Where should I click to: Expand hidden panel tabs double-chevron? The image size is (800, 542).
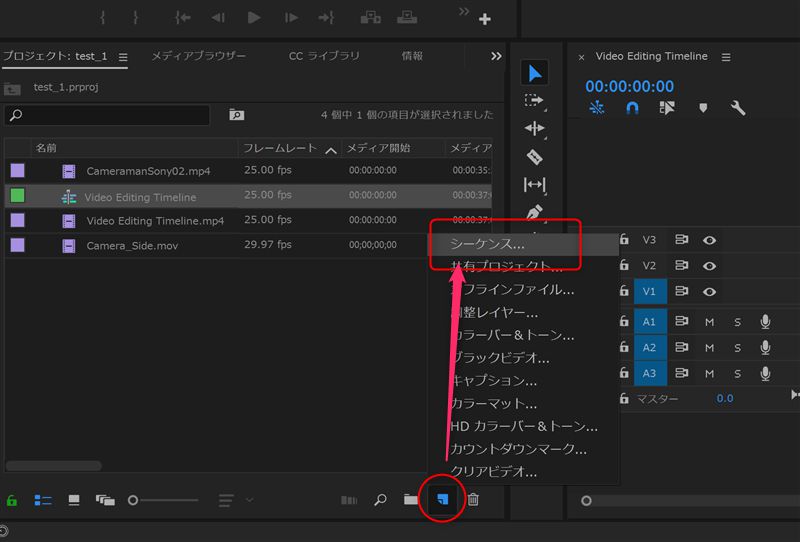[x=496, y=57]
